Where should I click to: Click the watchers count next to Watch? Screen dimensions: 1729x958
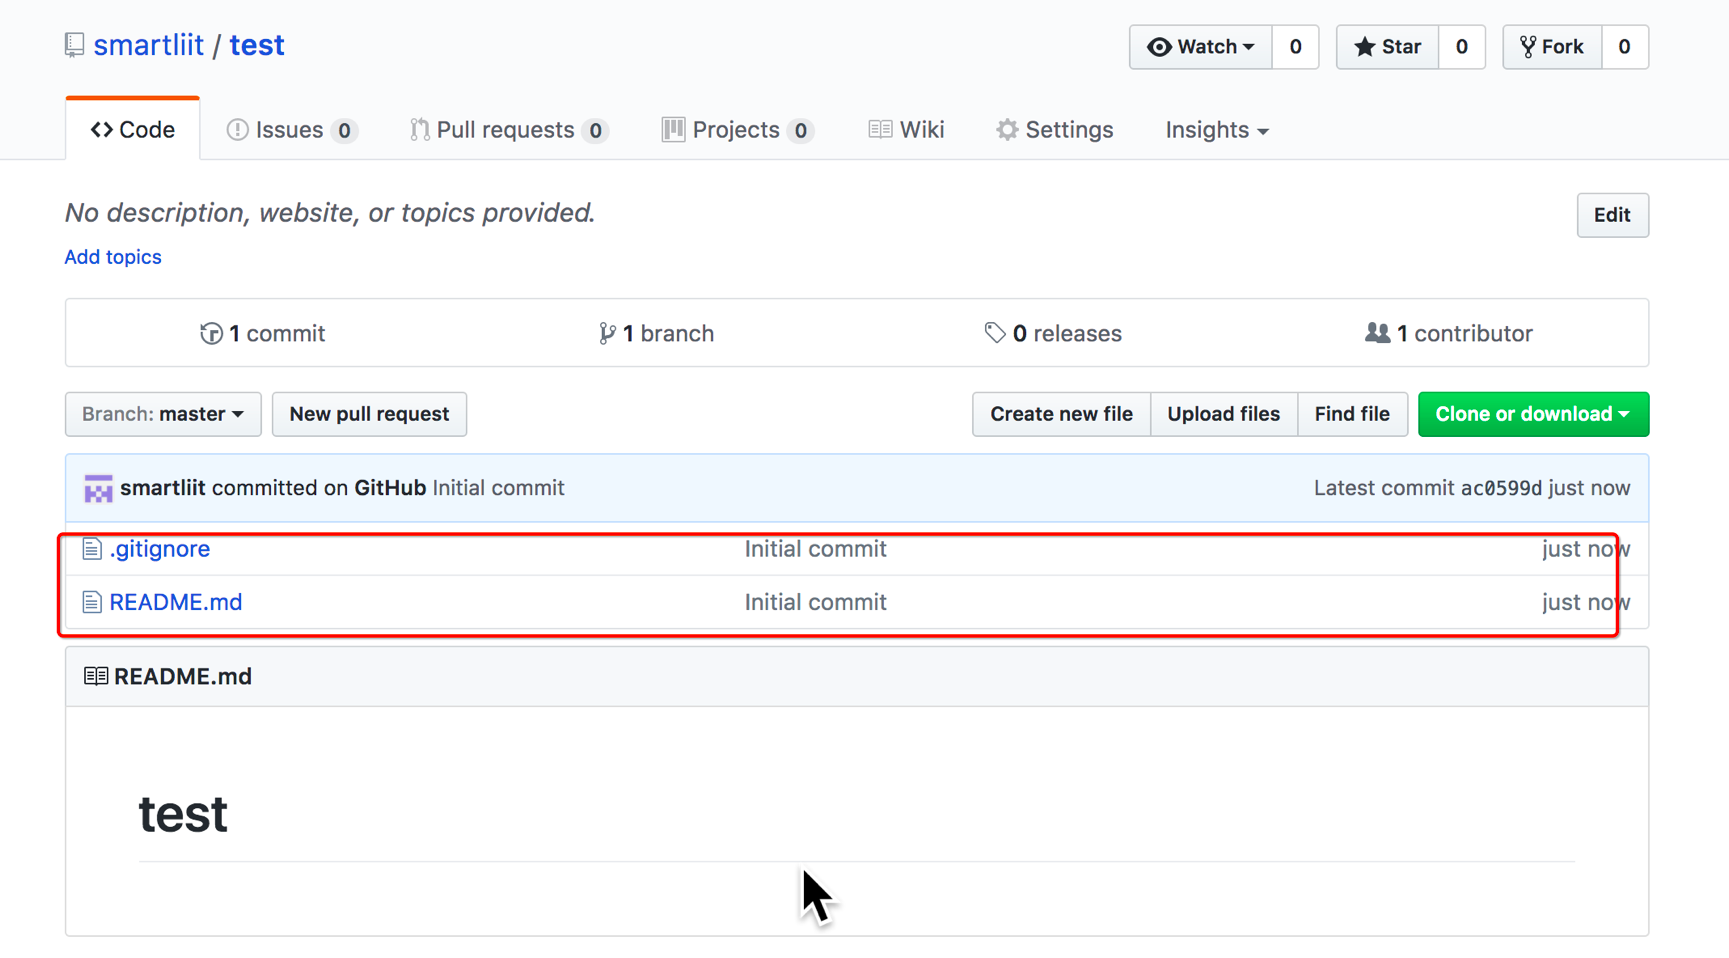pos(1295,47)
